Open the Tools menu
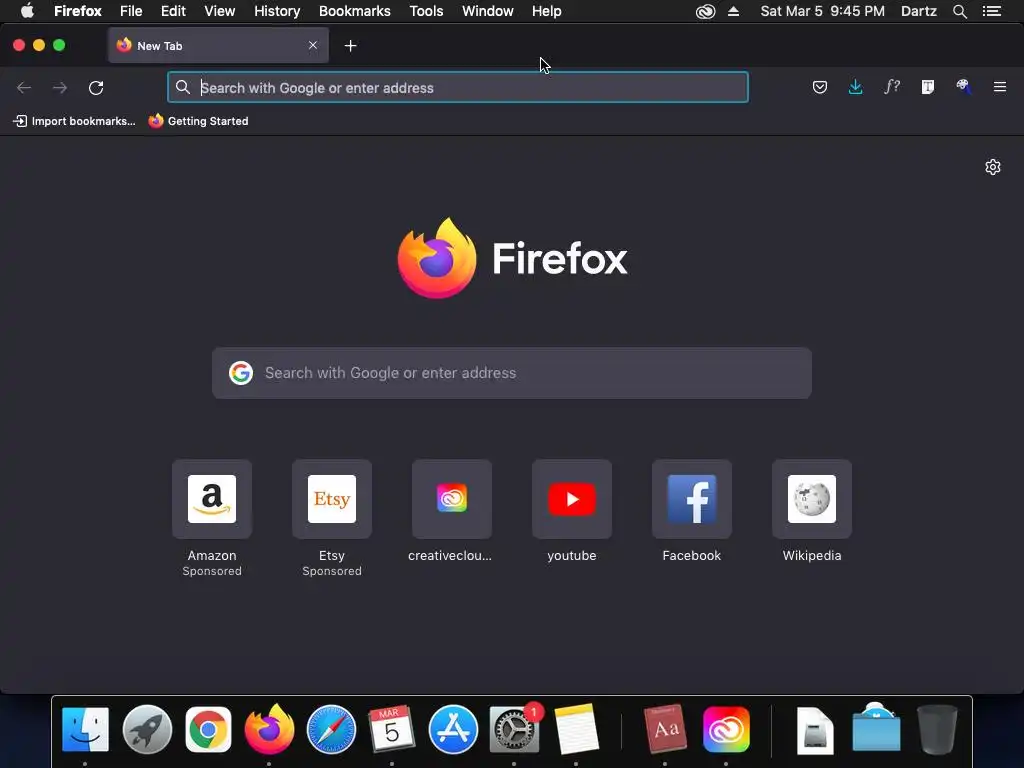This screenshot has height=768, width=1024. point(426,11)
